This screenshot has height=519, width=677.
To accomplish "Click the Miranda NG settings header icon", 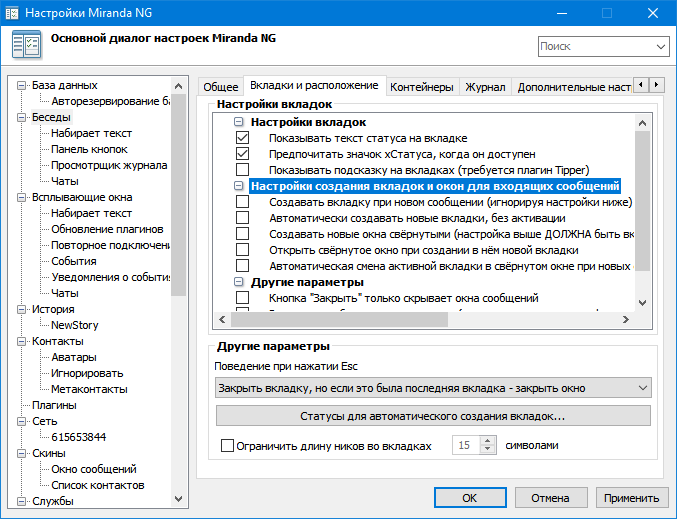I will [x=26, y=47].
